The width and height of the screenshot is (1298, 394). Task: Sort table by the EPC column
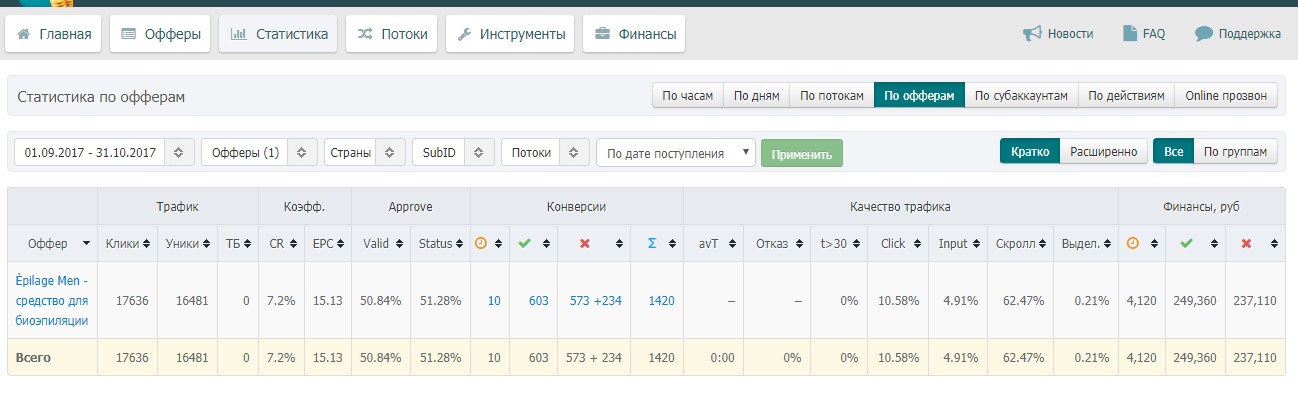pos(328,243)
